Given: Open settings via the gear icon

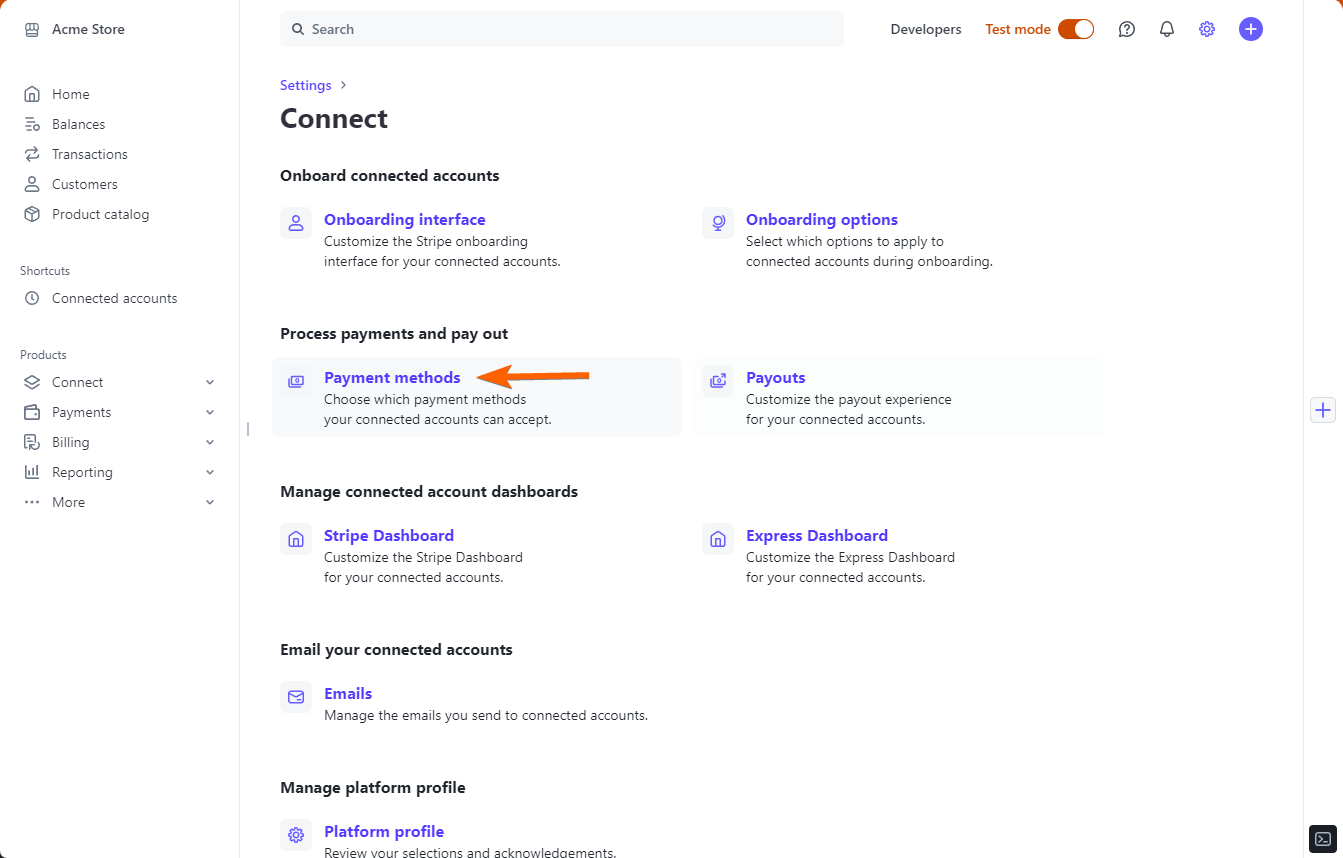Looking at the screenshot, I should pos(1207,29).
